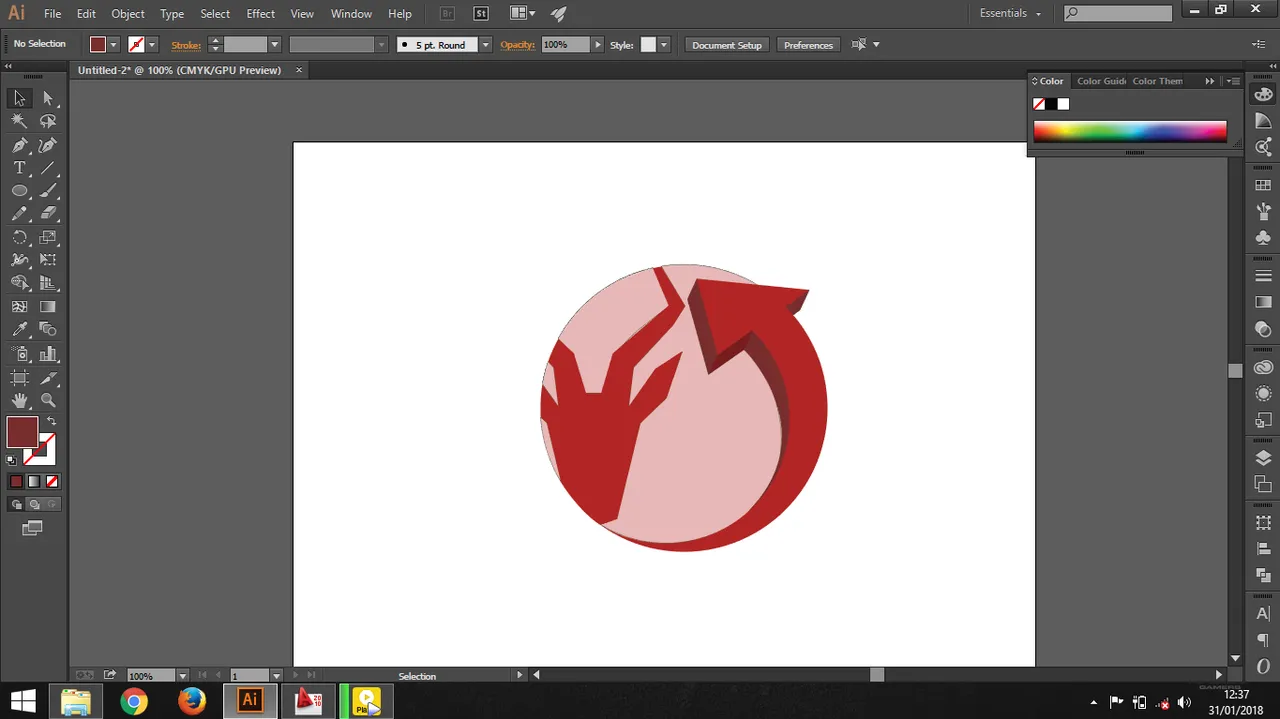
Task: Open Adobe Stock with St button
Action: point(481,14)
